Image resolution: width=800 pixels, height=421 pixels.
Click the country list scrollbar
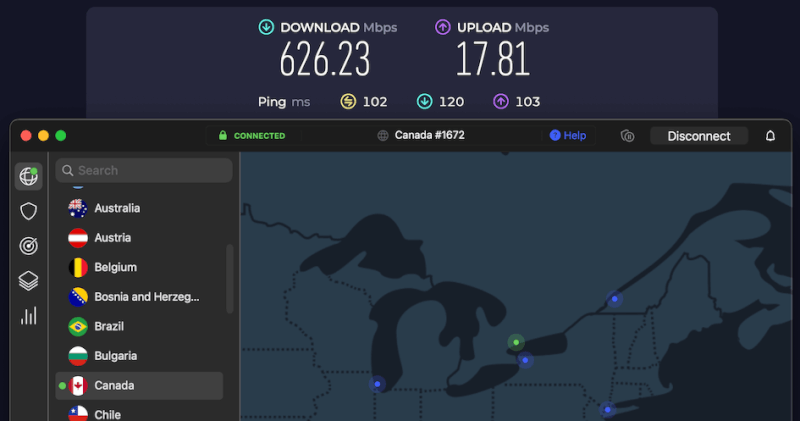(x=230, y=279)
